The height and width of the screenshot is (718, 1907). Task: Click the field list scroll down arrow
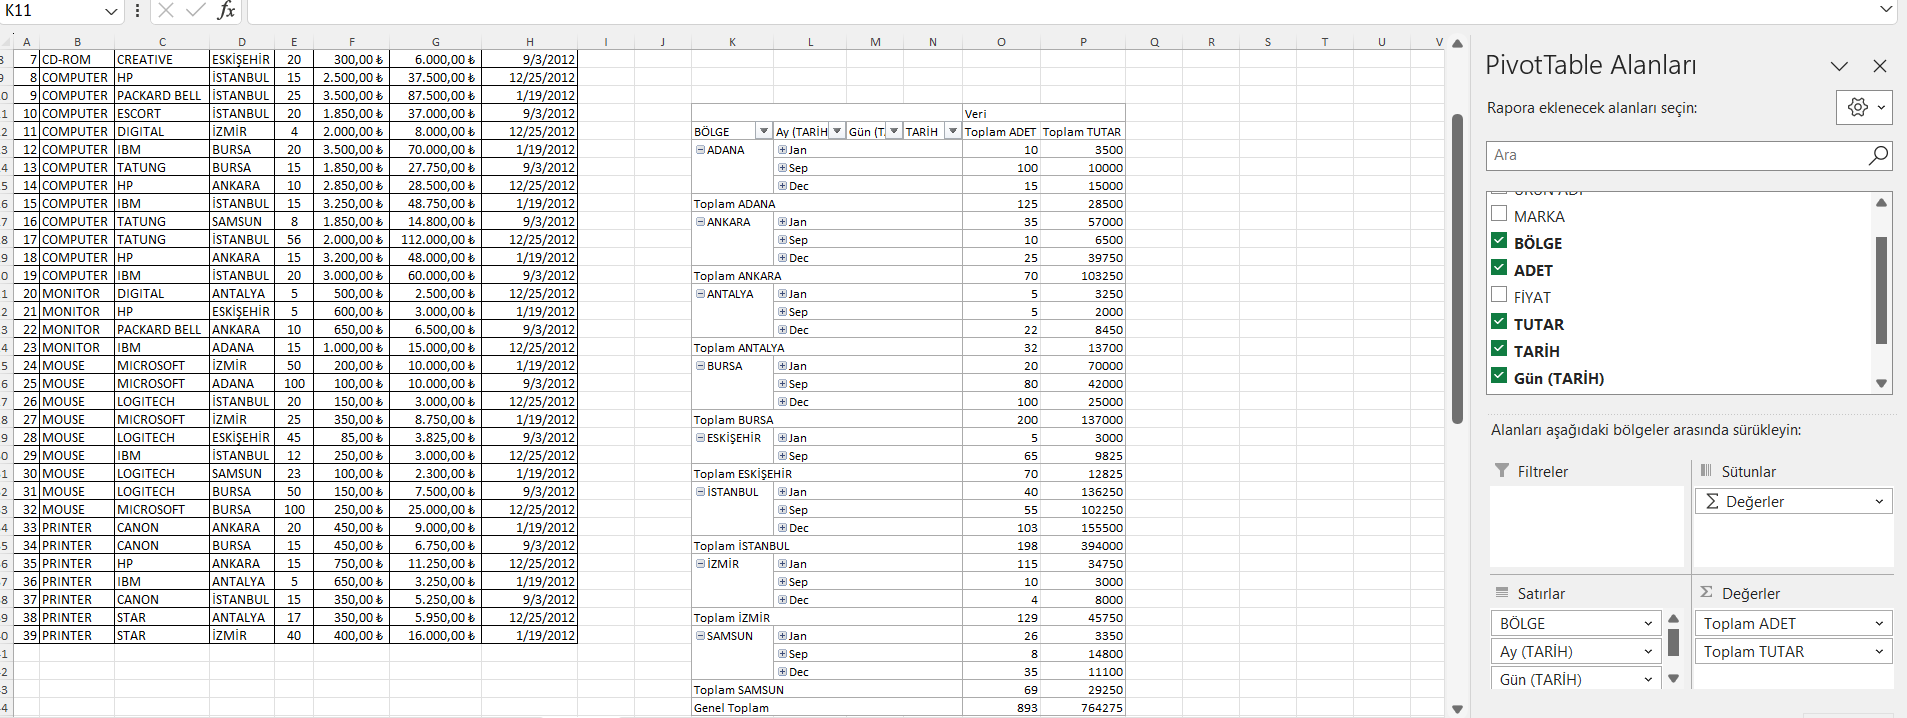pyautogui.click(x=1881, y=383)
